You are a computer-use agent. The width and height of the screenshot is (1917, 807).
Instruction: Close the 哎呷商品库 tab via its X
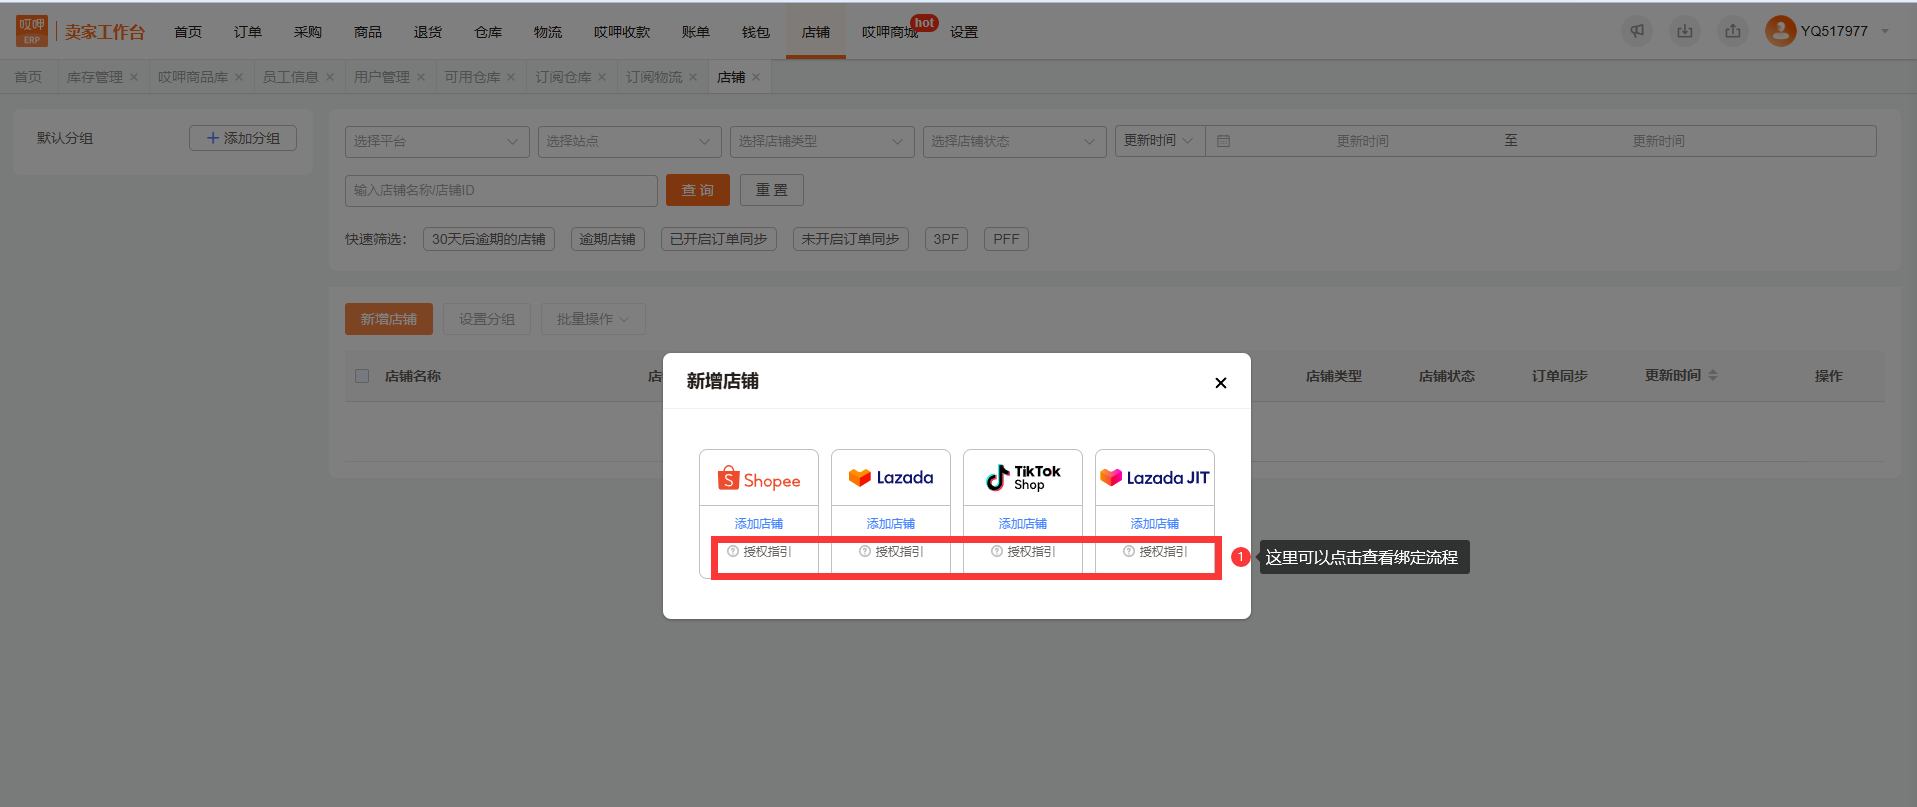pyautogui.click(x=239, y=77)
